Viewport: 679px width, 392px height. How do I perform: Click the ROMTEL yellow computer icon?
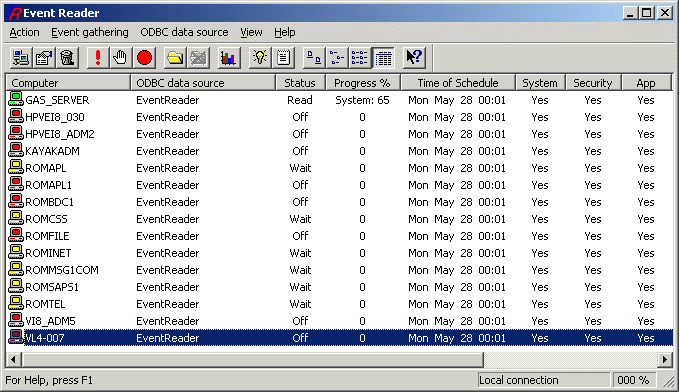pyautogui.click(x=16, y=303)
